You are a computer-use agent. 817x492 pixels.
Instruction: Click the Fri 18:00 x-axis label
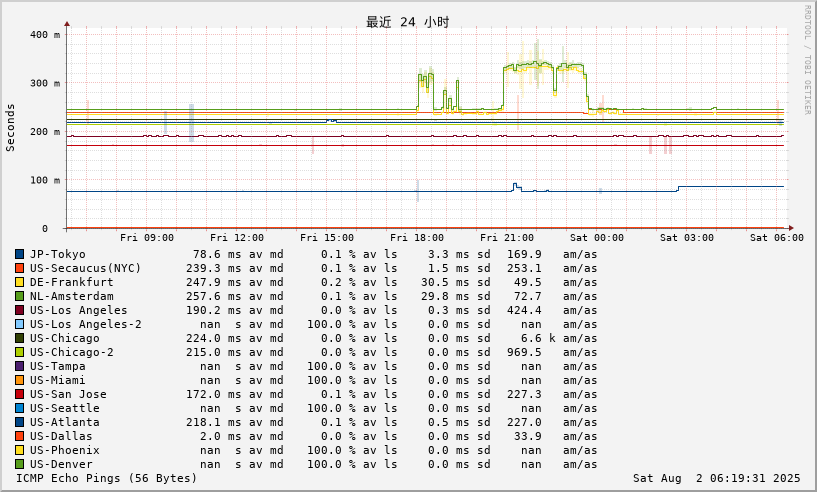[417, 238]
